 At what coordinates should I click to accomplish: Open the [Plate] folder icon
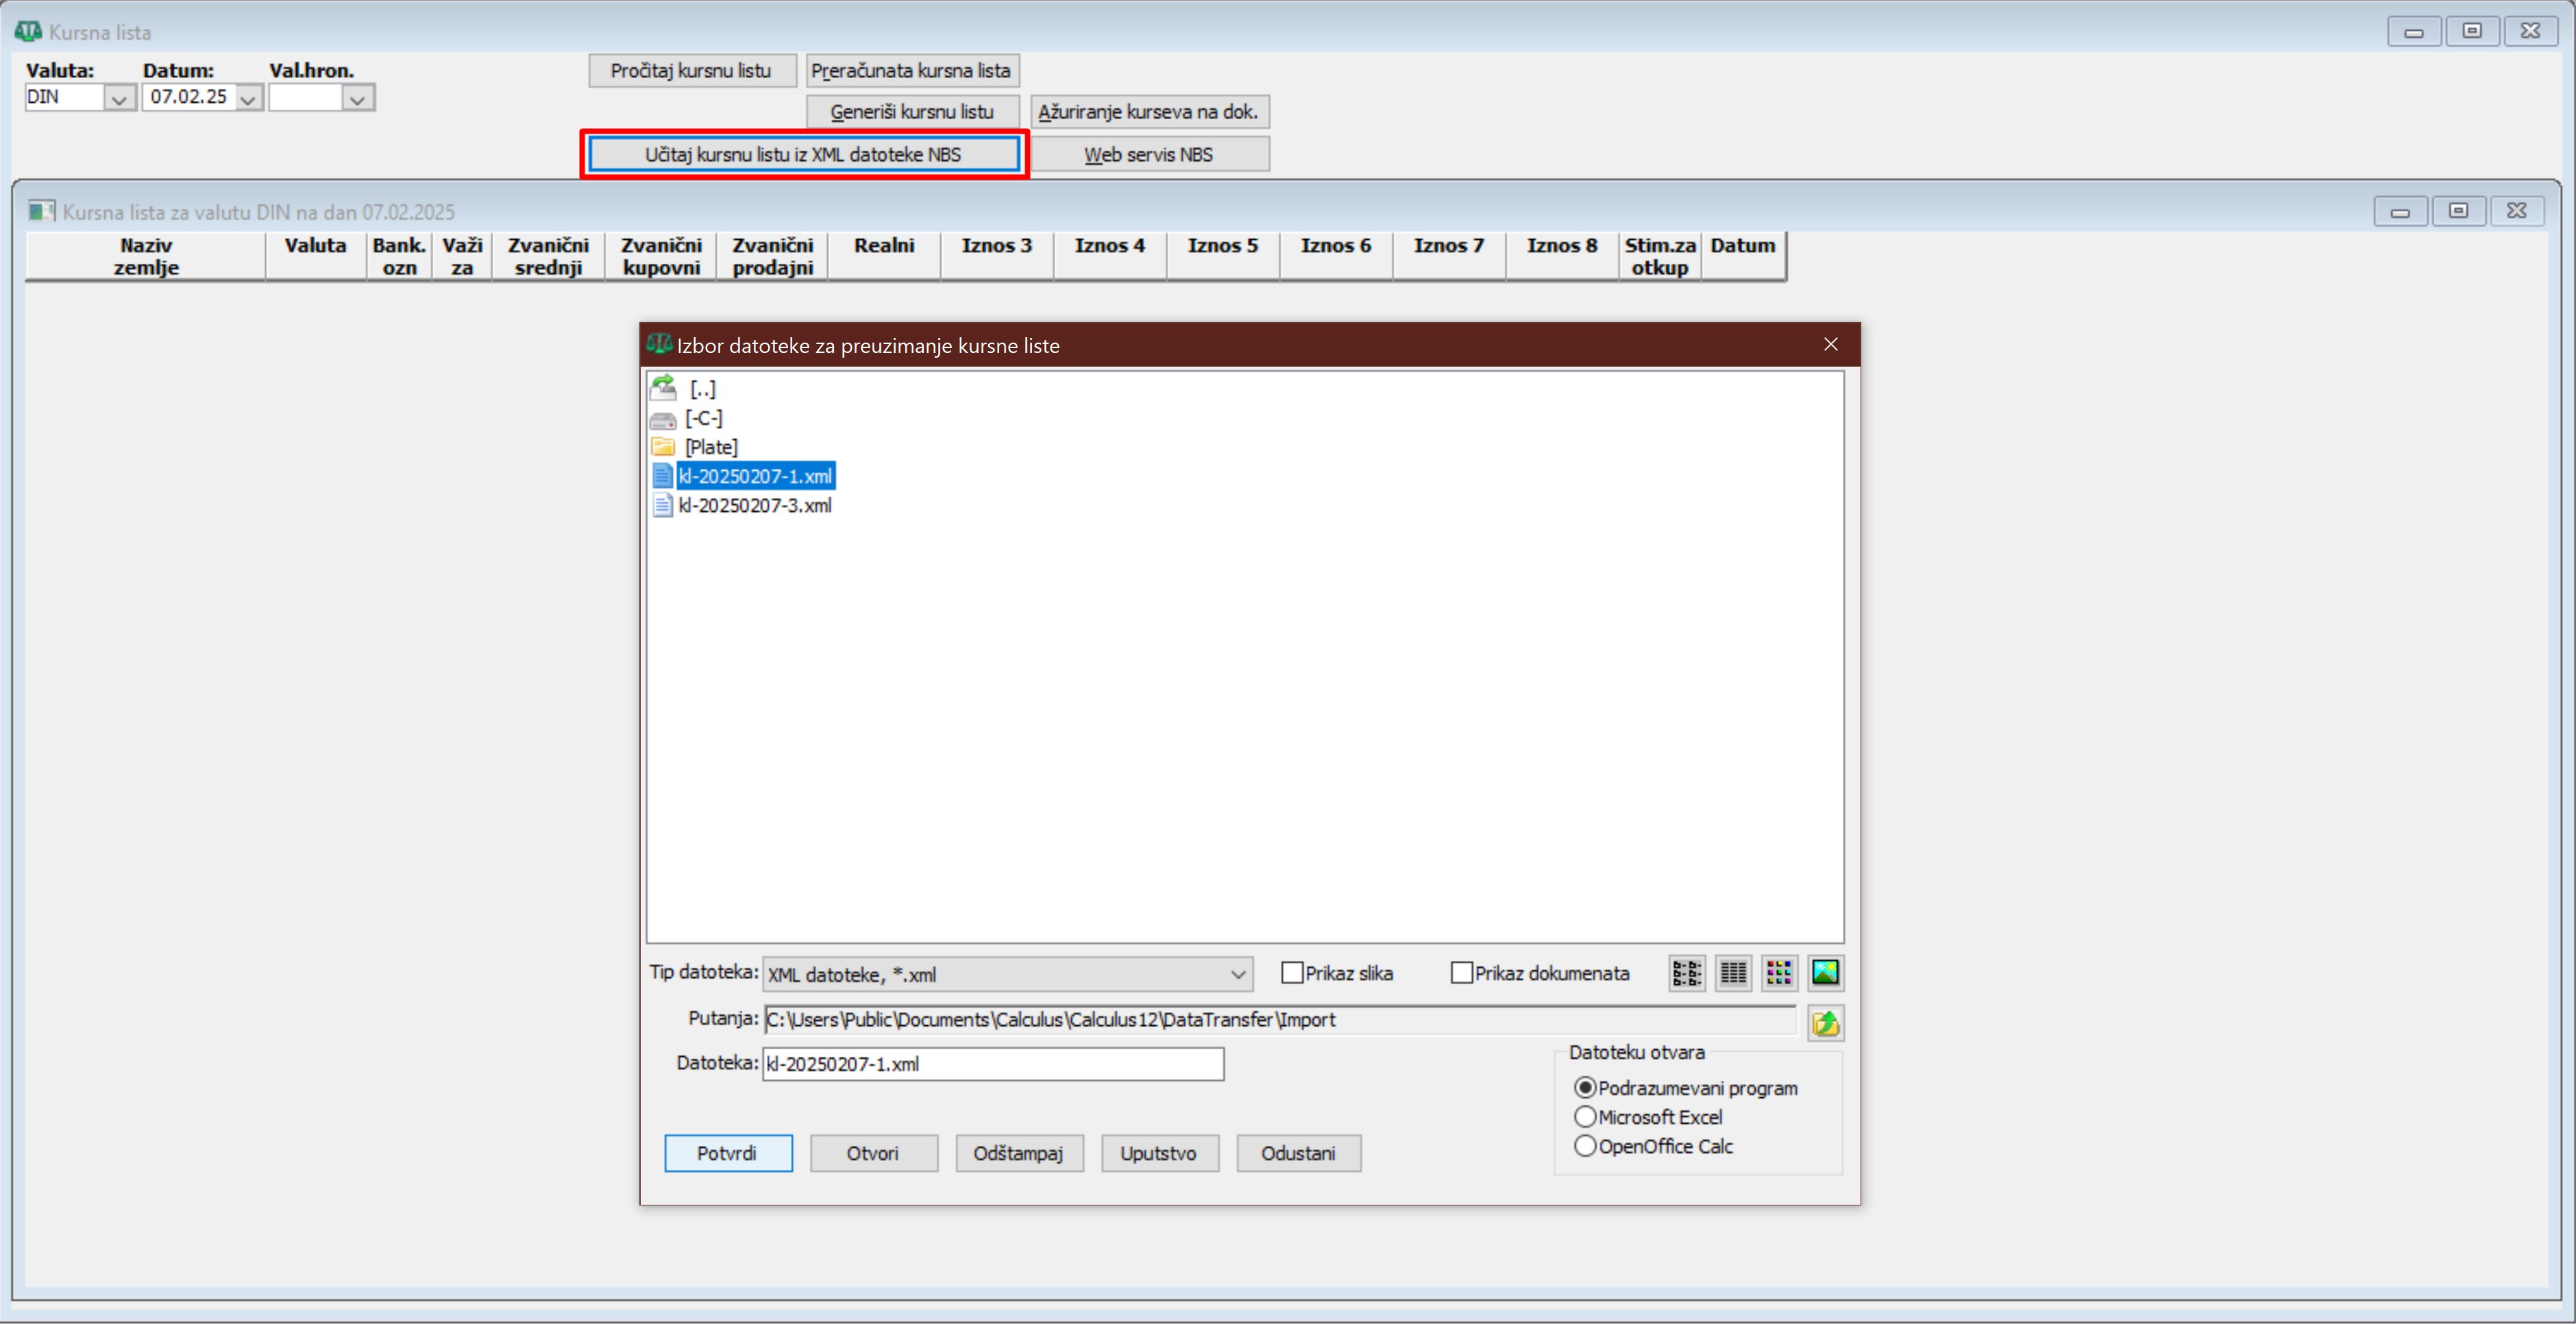click(x=663, y=447)
